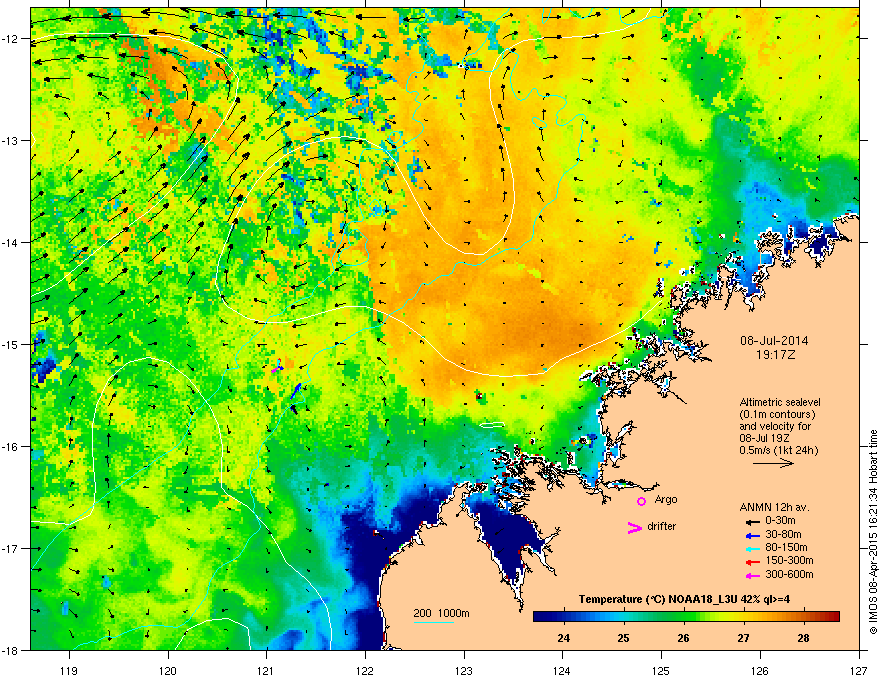
Task: Click the time text 19:17Z
Action: coord(775,355)
